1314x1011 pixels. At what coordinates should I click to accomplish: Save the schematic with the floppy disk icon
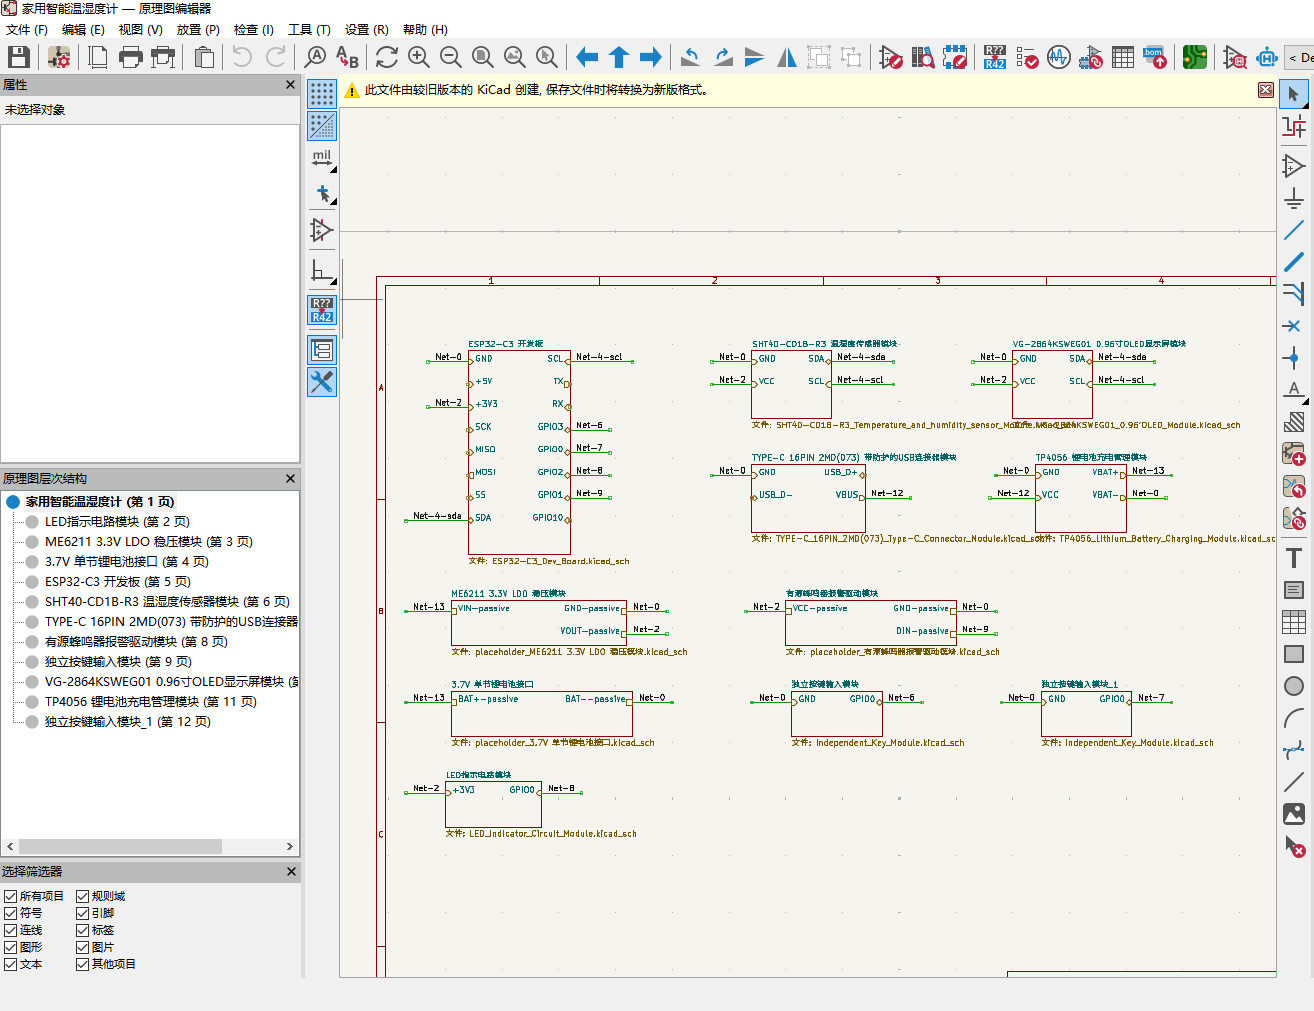coord(19,57)
